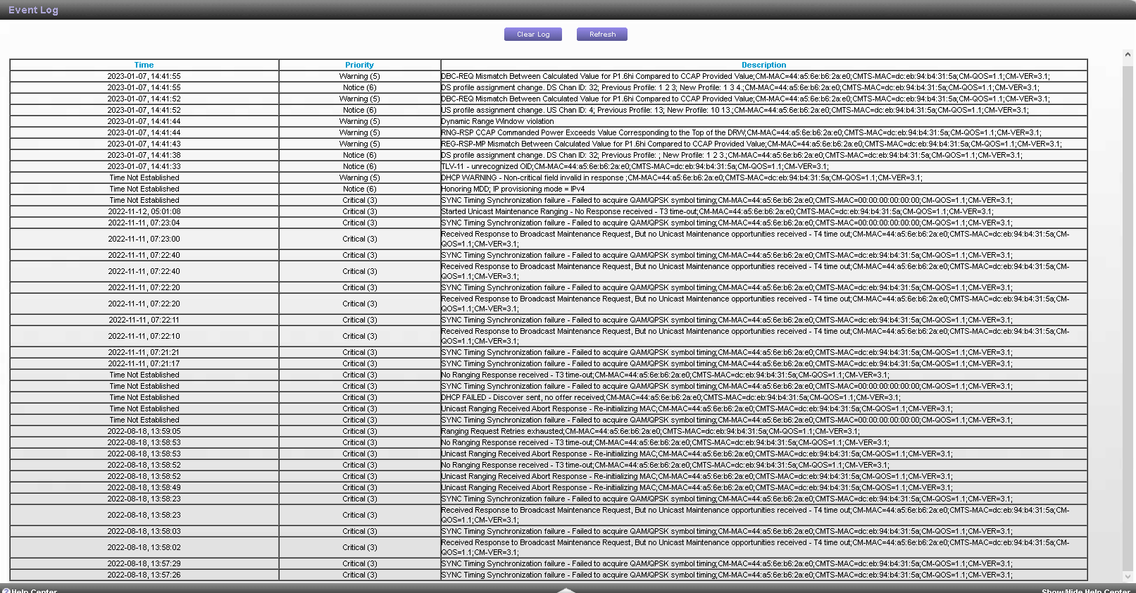Select Critical (3) in the 13:59:05 row

click(x=359, y=431)
